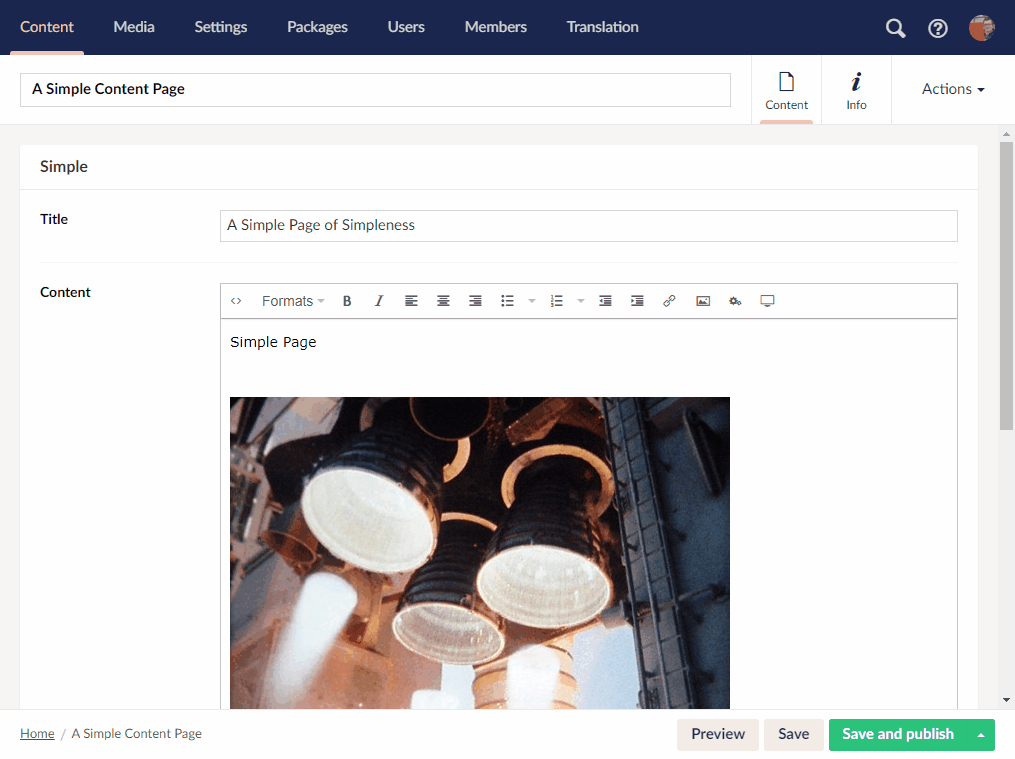Align text right

[x=475, y=301]
